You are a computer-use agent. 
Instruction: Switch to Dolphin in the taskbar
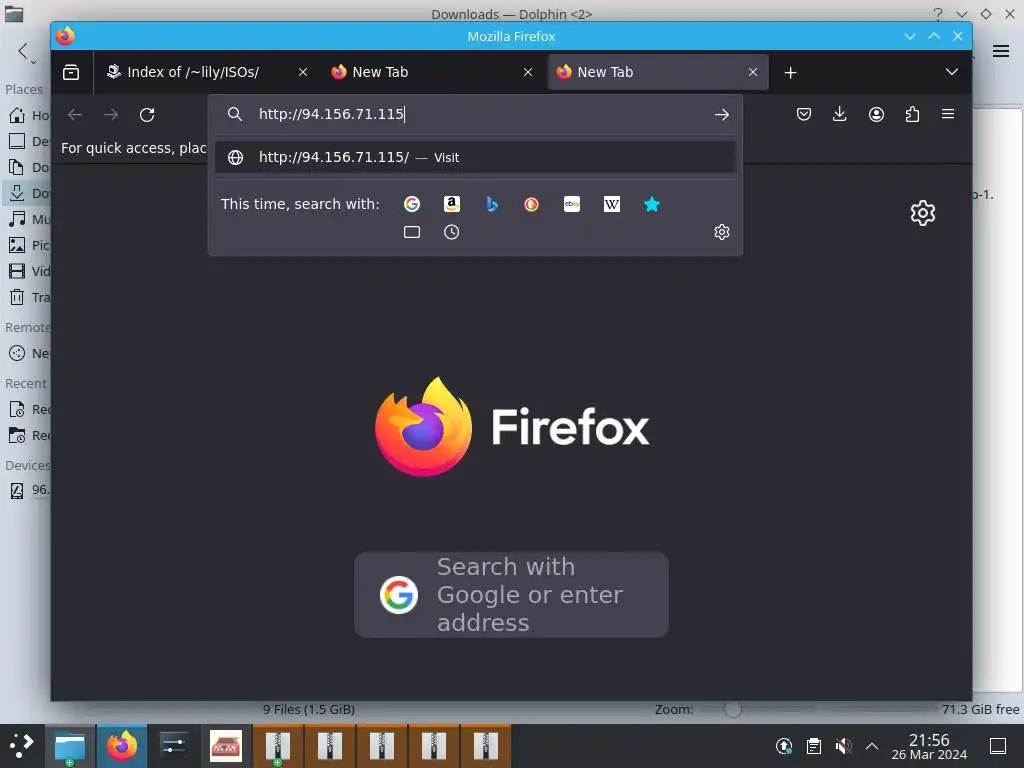click(70, 746)
